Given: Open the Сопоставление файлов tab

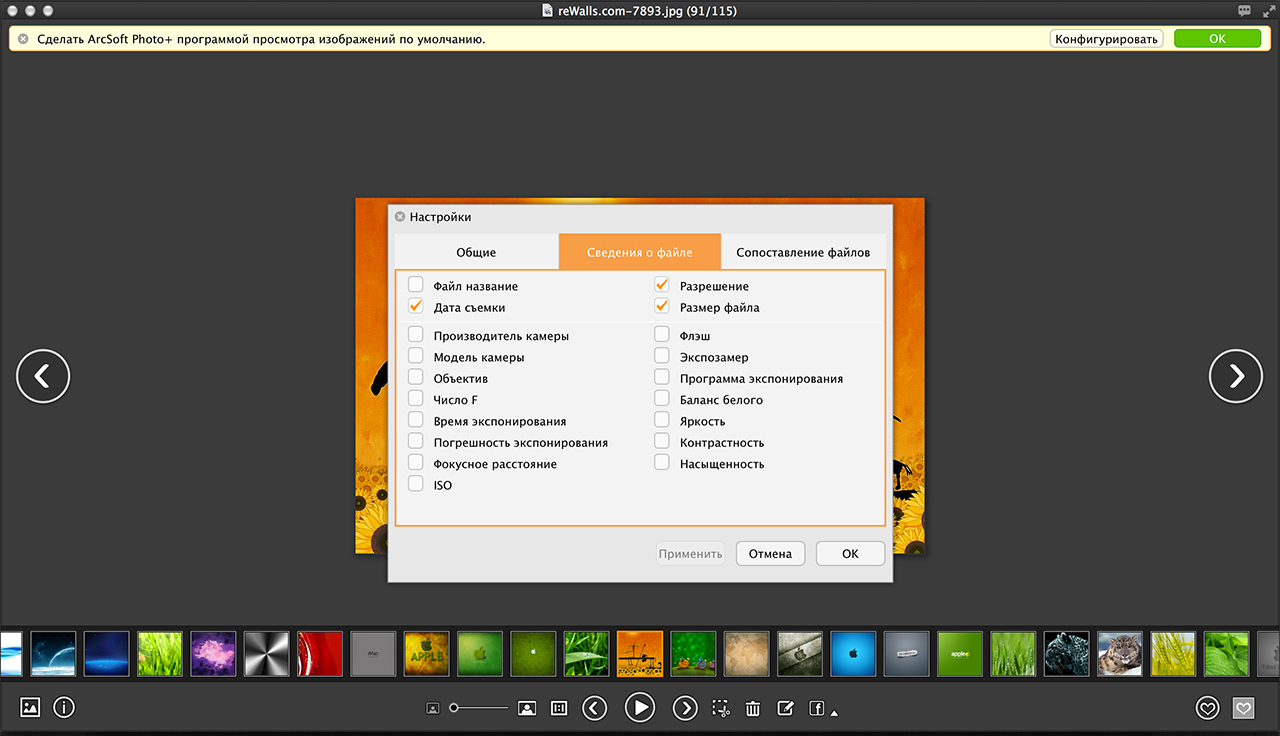Looking at the screenshot, I should pos(803,252).
